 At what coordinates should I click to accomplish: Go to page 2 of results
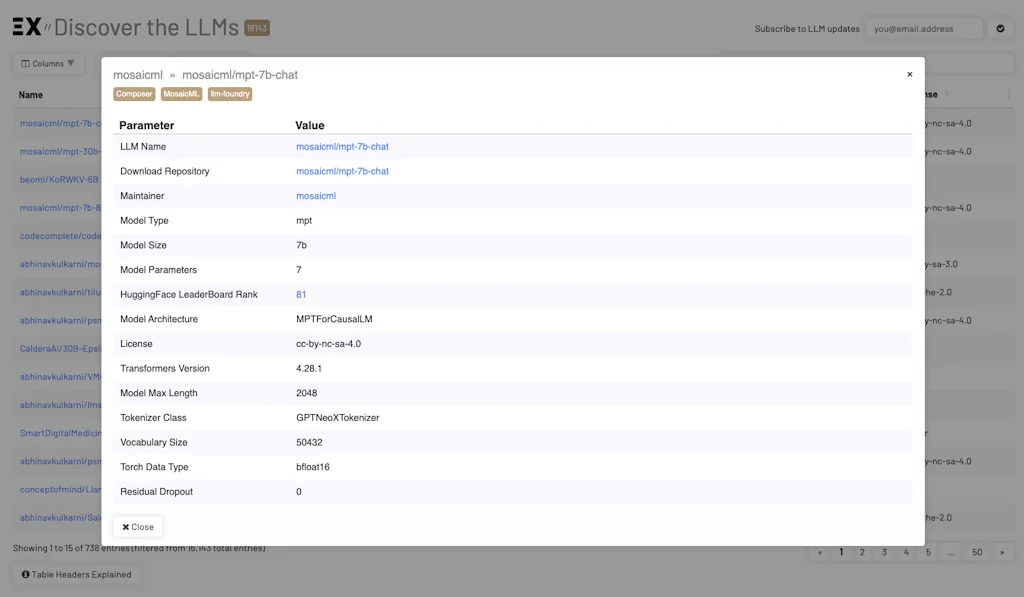click(x=862, y=551)
